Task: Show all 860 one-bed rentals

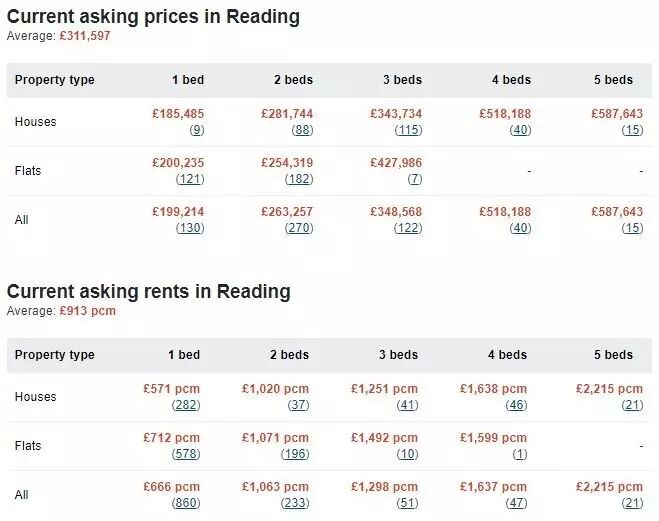Action: click(x=186, y=503)
